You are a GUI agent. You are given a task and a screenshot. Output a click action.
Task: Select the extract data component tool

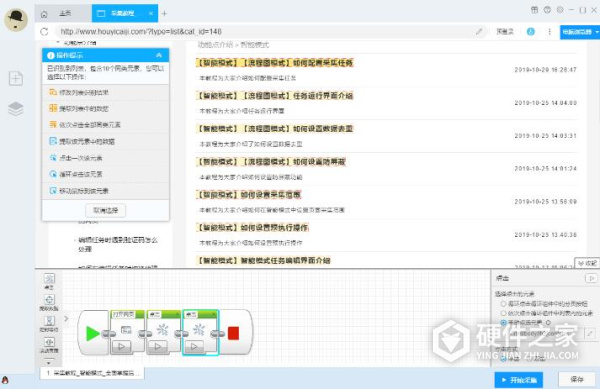tap(49, 302)
